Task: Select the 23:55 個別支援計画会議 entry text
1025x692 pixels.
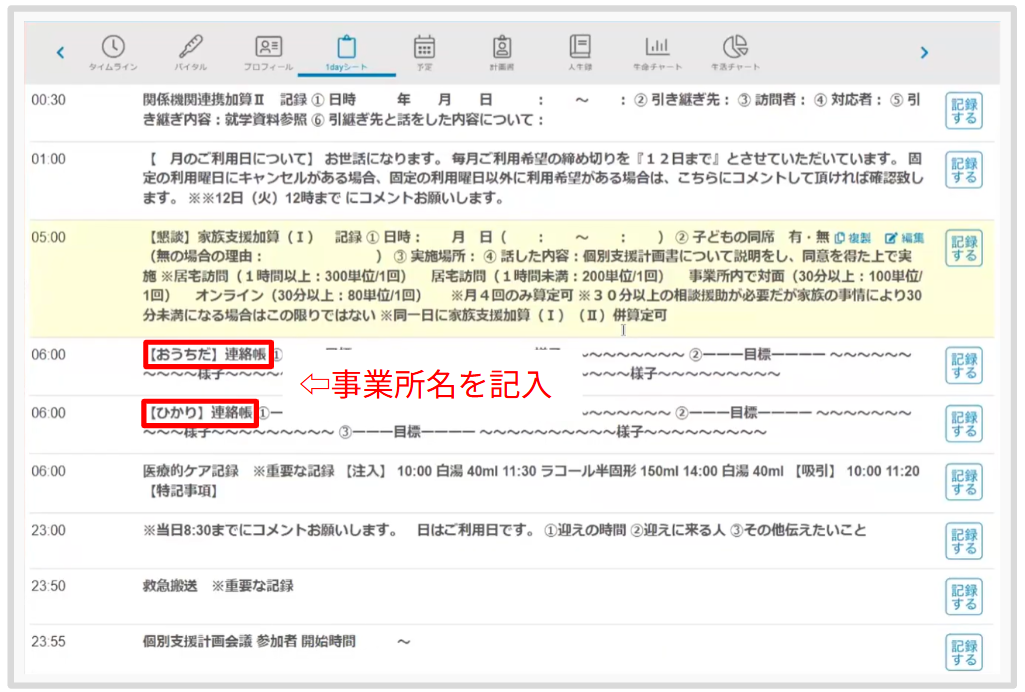Action: 249,641
